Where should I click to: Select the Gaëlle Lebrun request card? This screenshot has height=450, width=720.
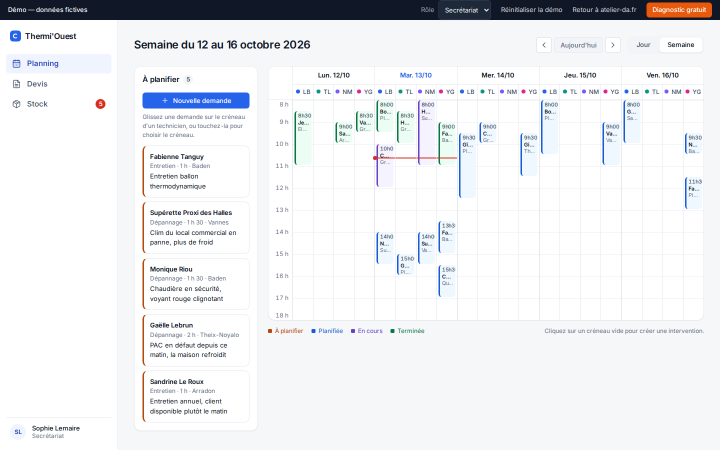(196, 340)
